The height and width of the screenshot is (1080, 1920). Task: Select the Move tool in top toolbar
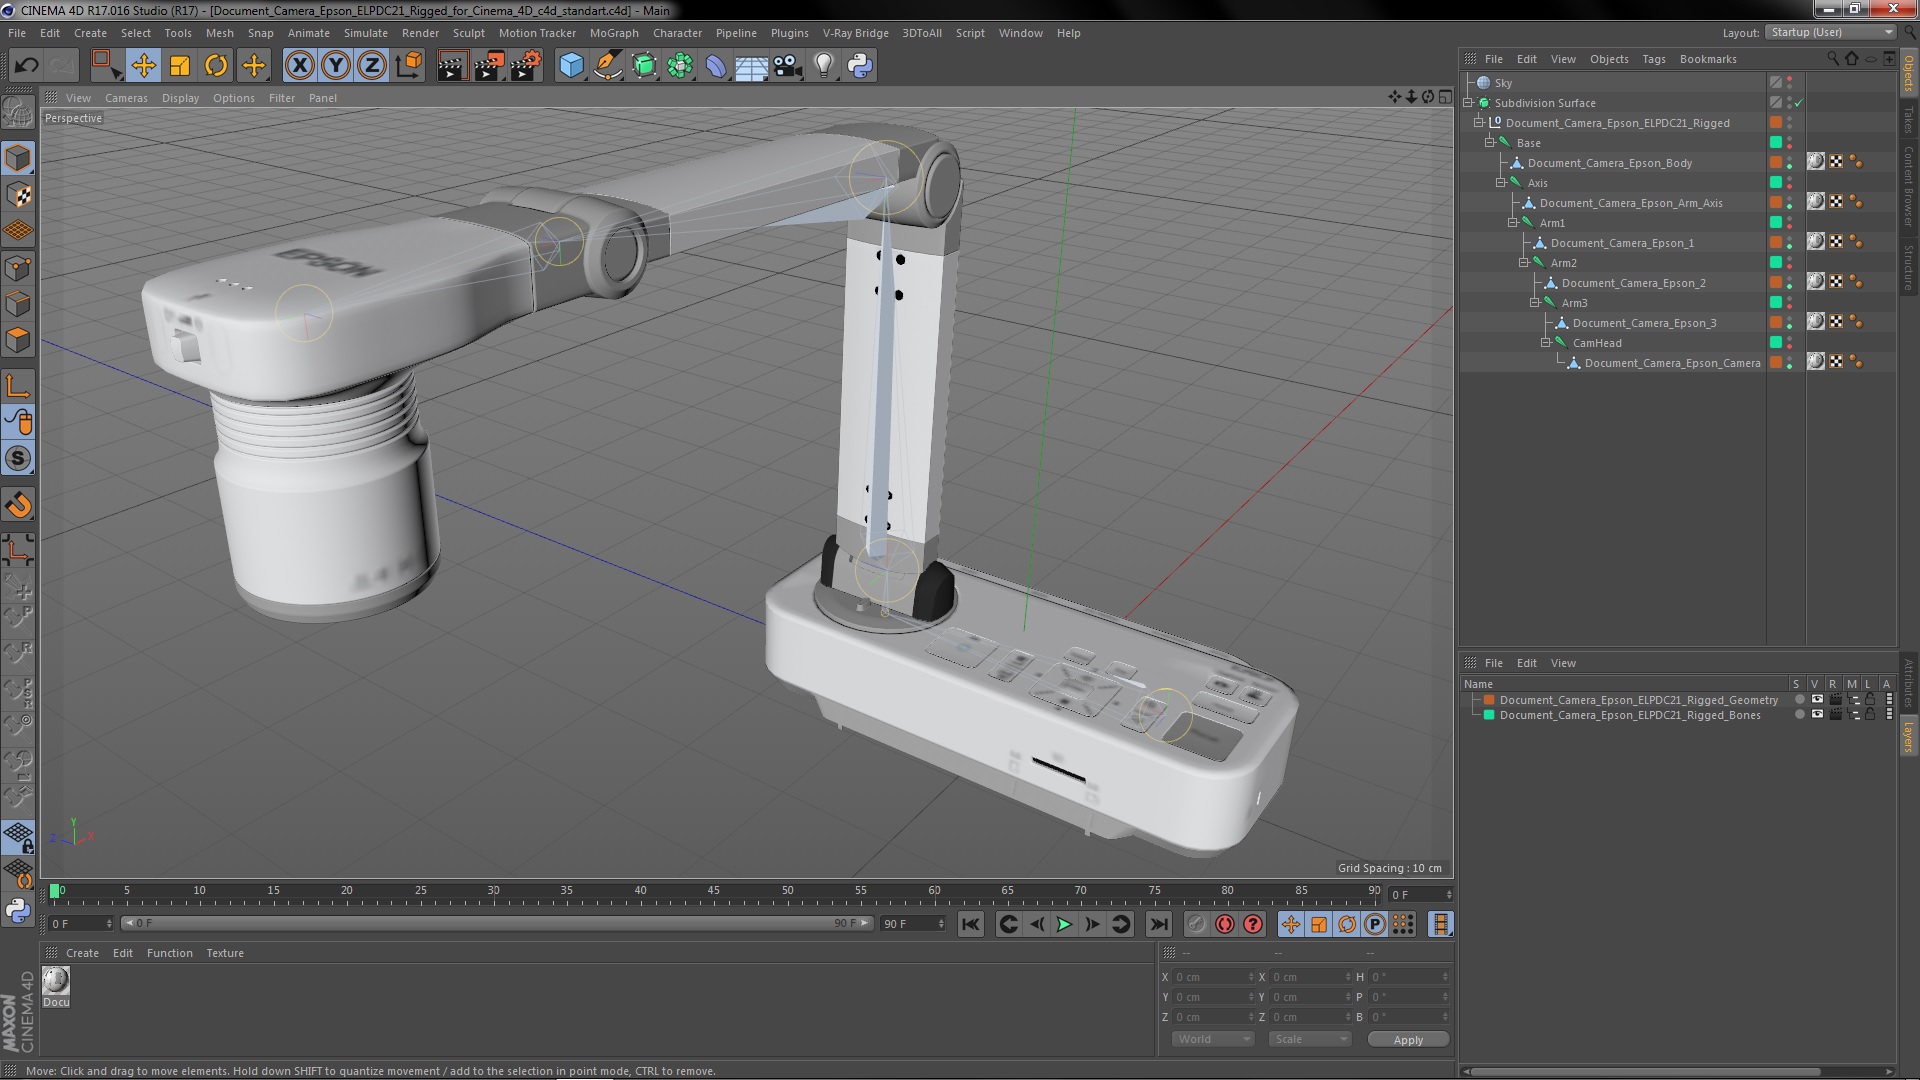point(143,66)
